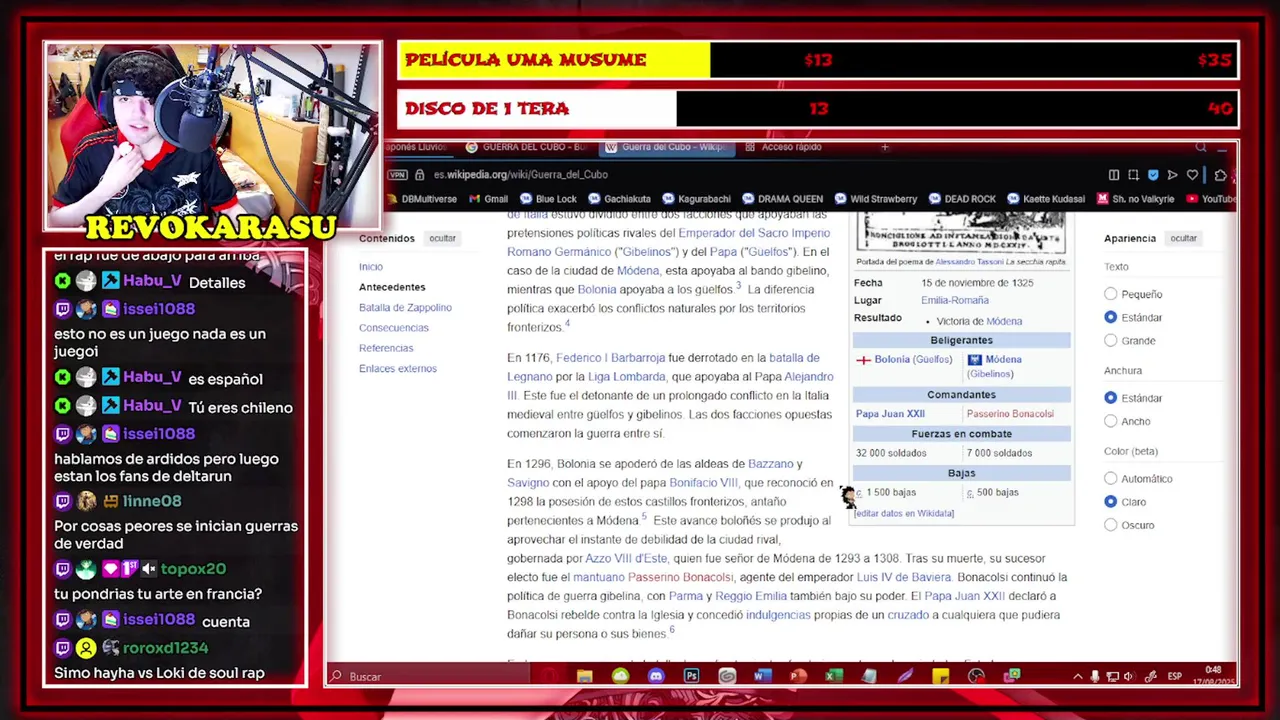Open the YouTube bookmark
Viewport: 1280px width, 720px height.
pyautogui.click(x=1210, y=199)
